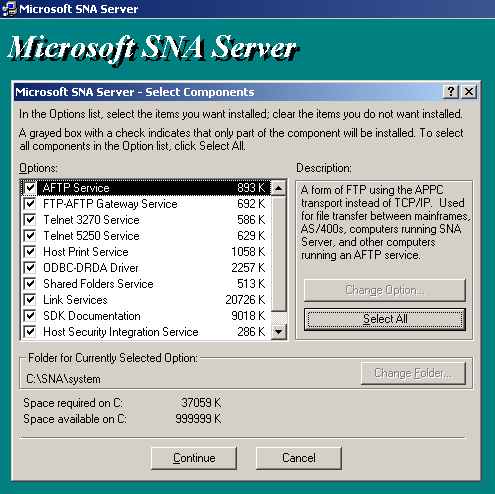Select the Telnet 5250 Service row

(146, 236)
